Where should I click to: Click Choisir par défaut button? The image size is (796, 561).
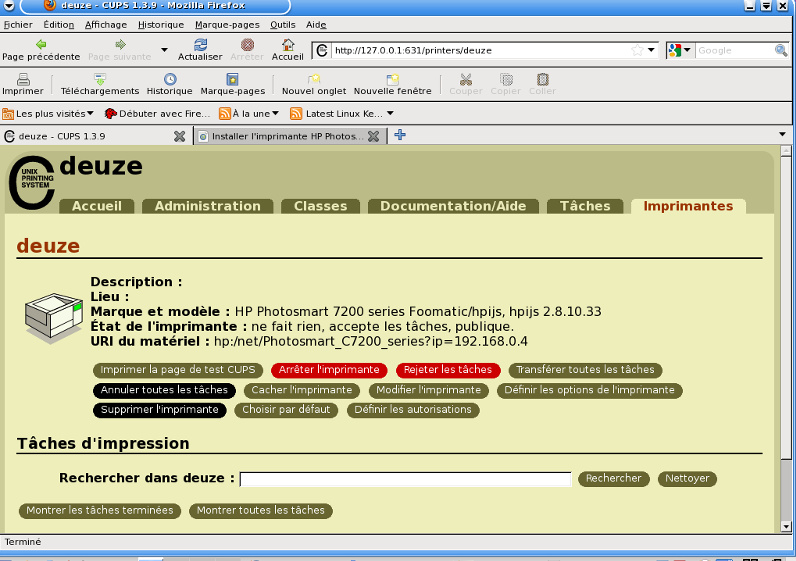point(286,410)
